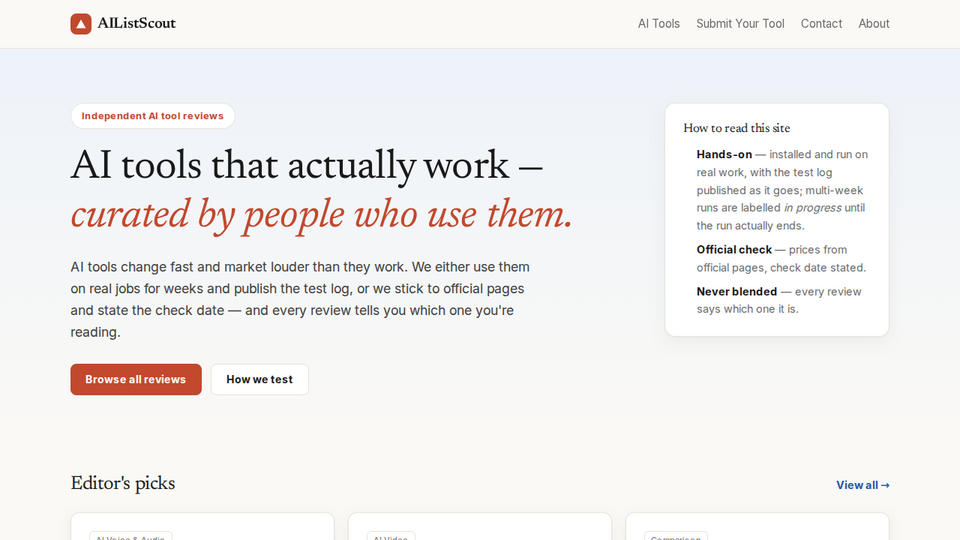Click the 'Editor's picks' heading
This screenshot has height=540, width=960.
pyautogui.click(x=122, y=484)
